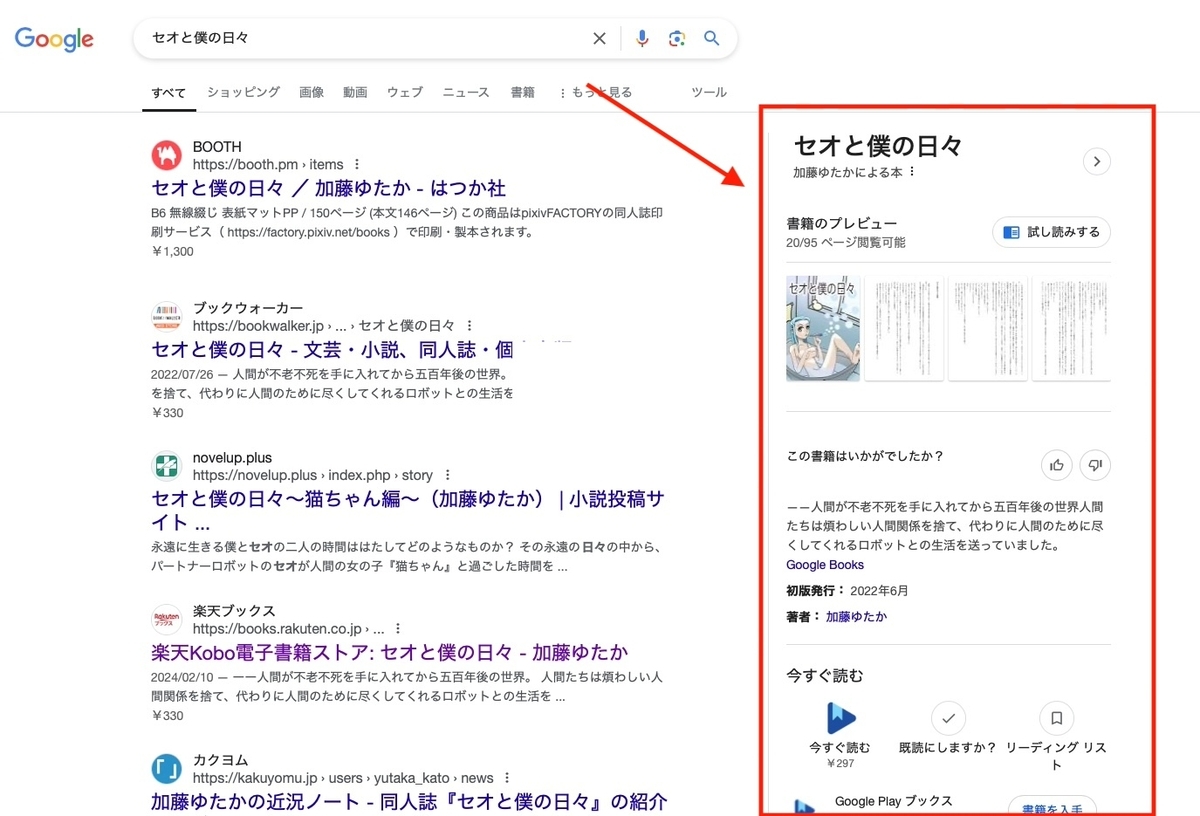Open the もっと見る dropdown
1200x816 pixels.
595,92
